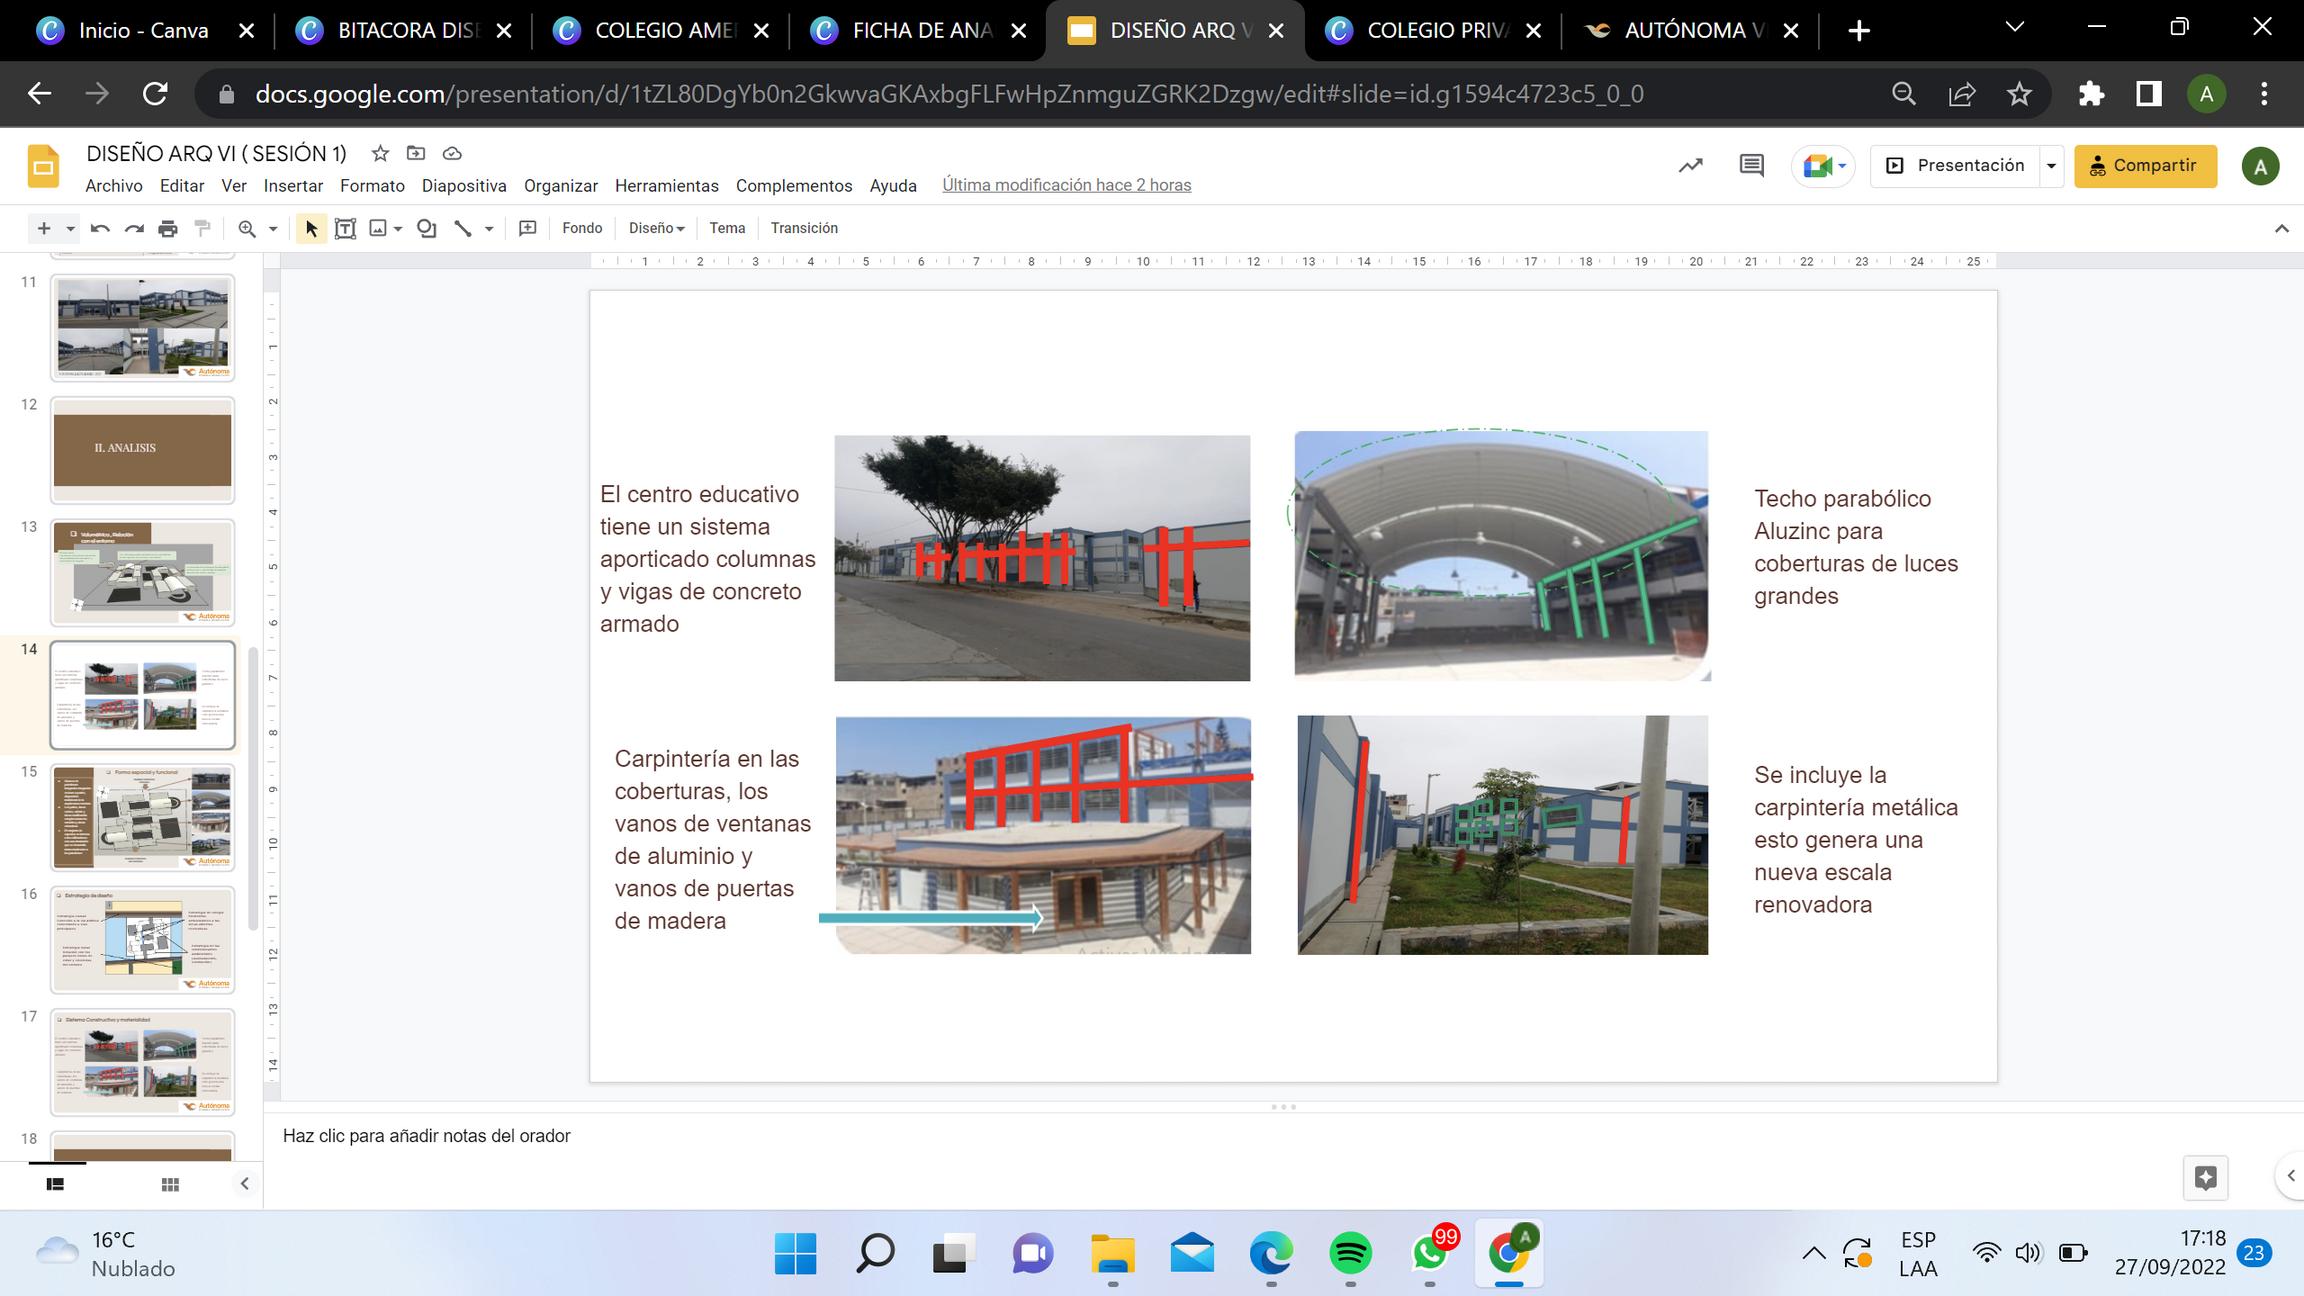Viewport: 2304px width, 1296px height.
Task: Open Spotify from the taskbar
Action: (x=1350, y=1253)
